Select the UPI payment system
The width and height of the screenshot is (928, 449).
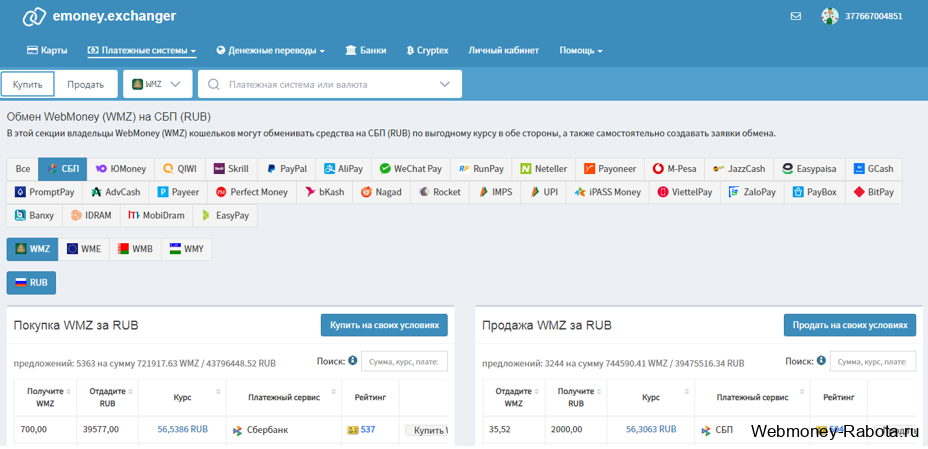[x=543, y=192]
